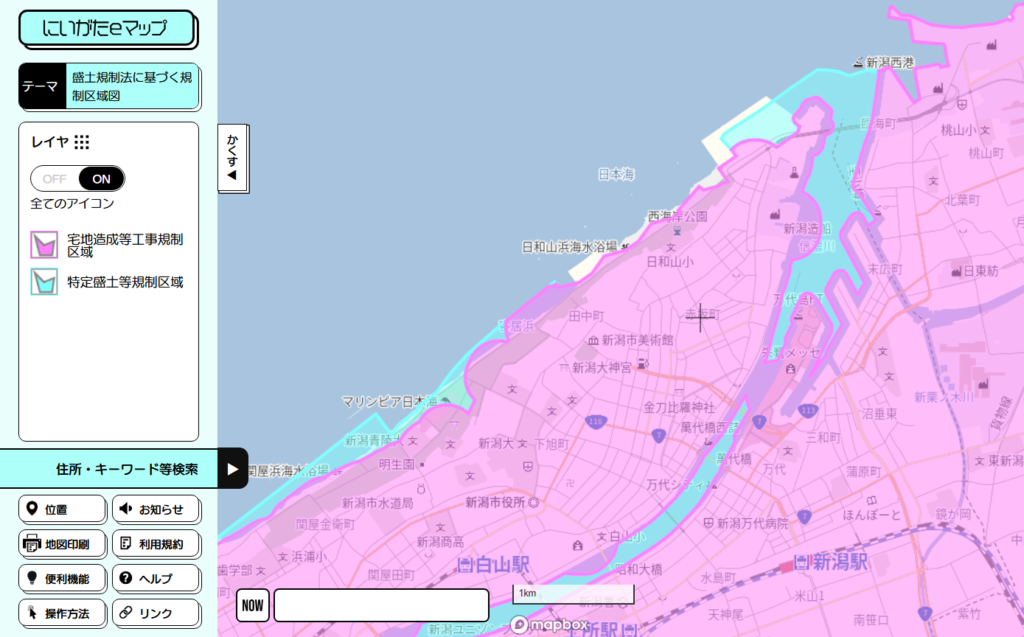Open リンク links page

pos(155,613)
